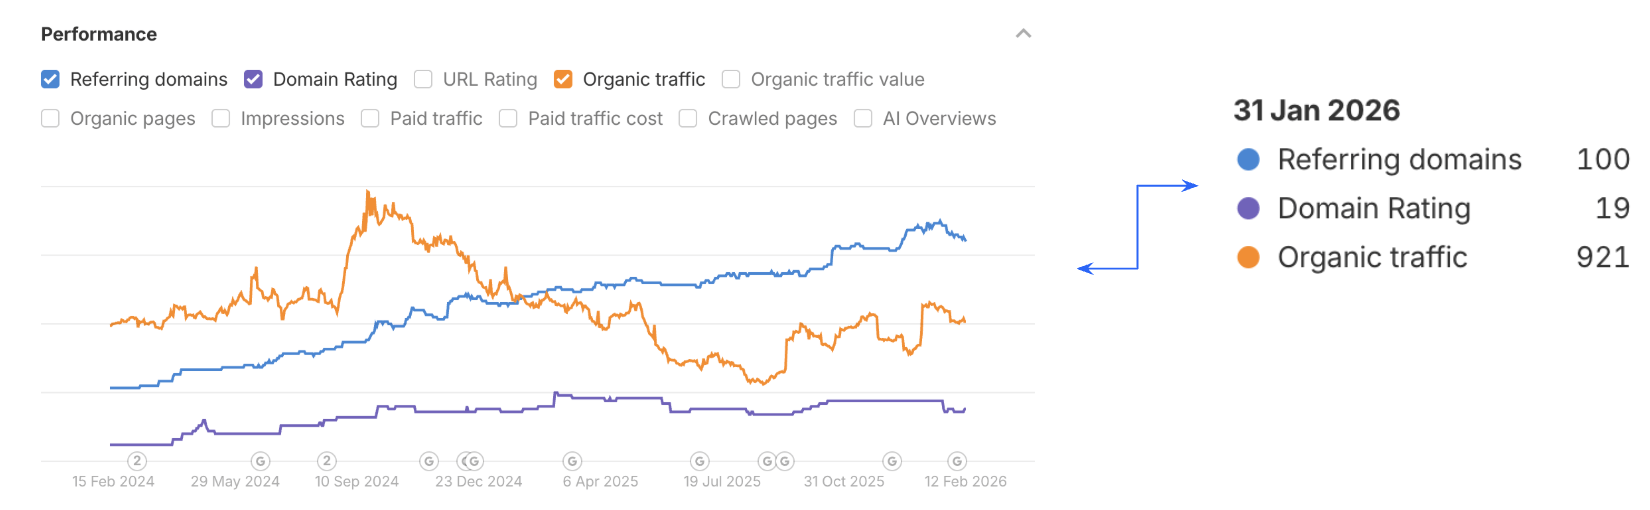
Task: Click the single Google marker left of 23 Dec 2024
Action: 429,461
